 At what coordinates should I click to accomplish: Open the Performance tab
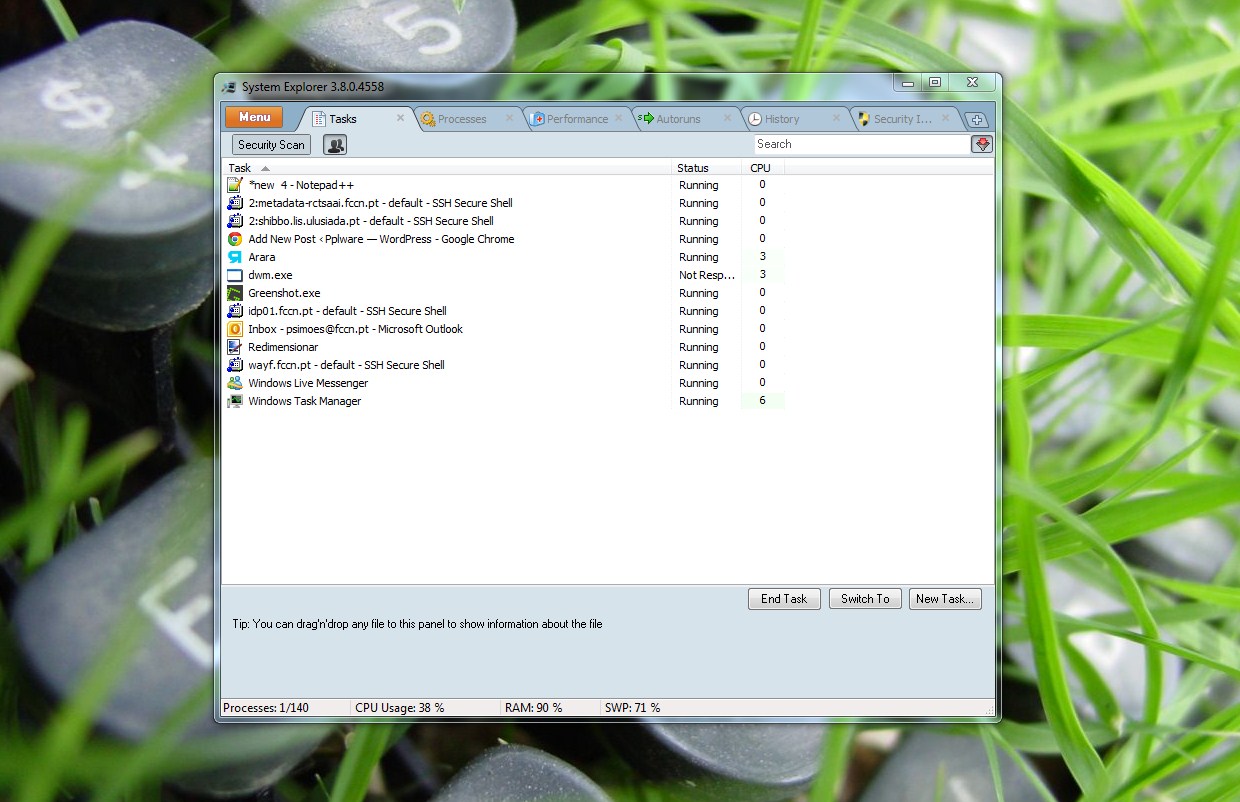576,119
